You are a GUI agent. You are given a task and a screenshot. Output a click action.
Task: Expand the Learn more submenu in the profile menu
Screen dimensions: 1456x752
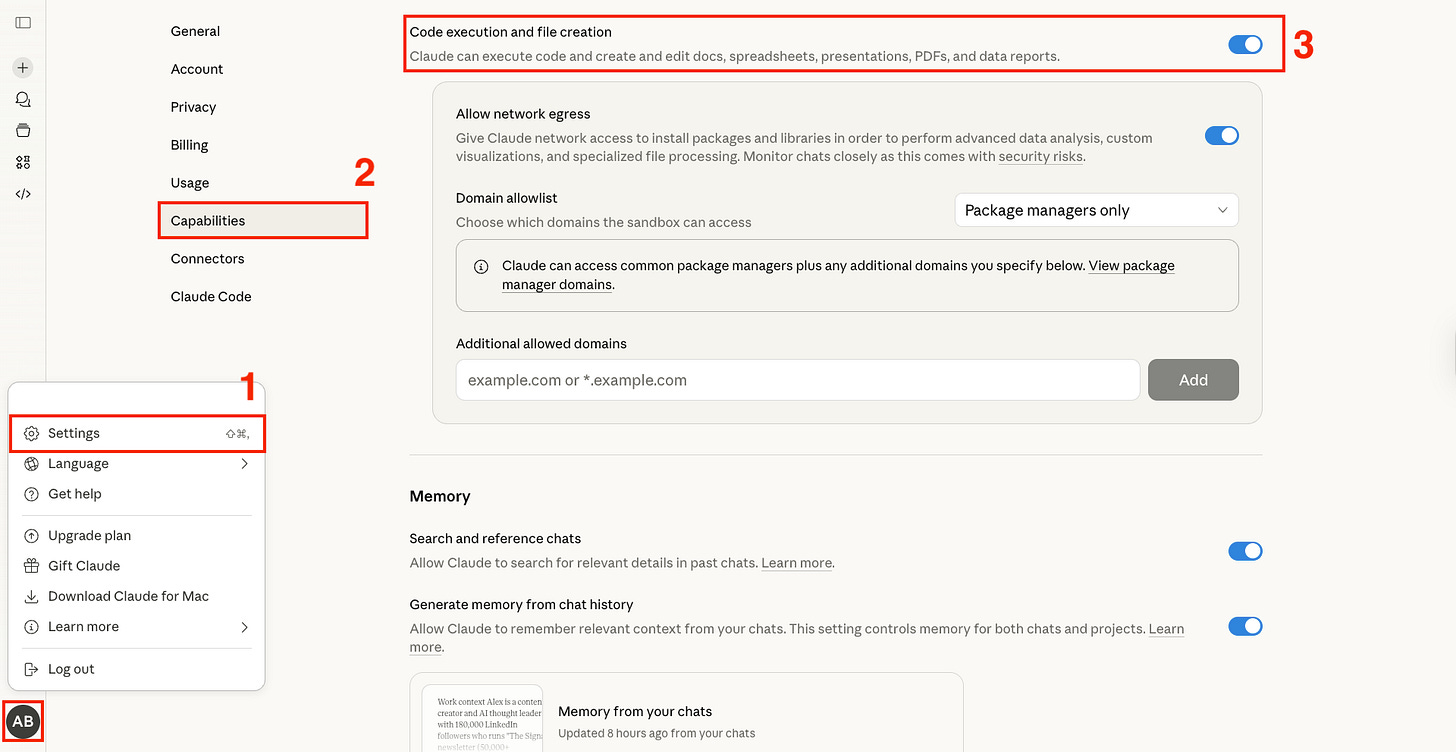pos(137,627)
